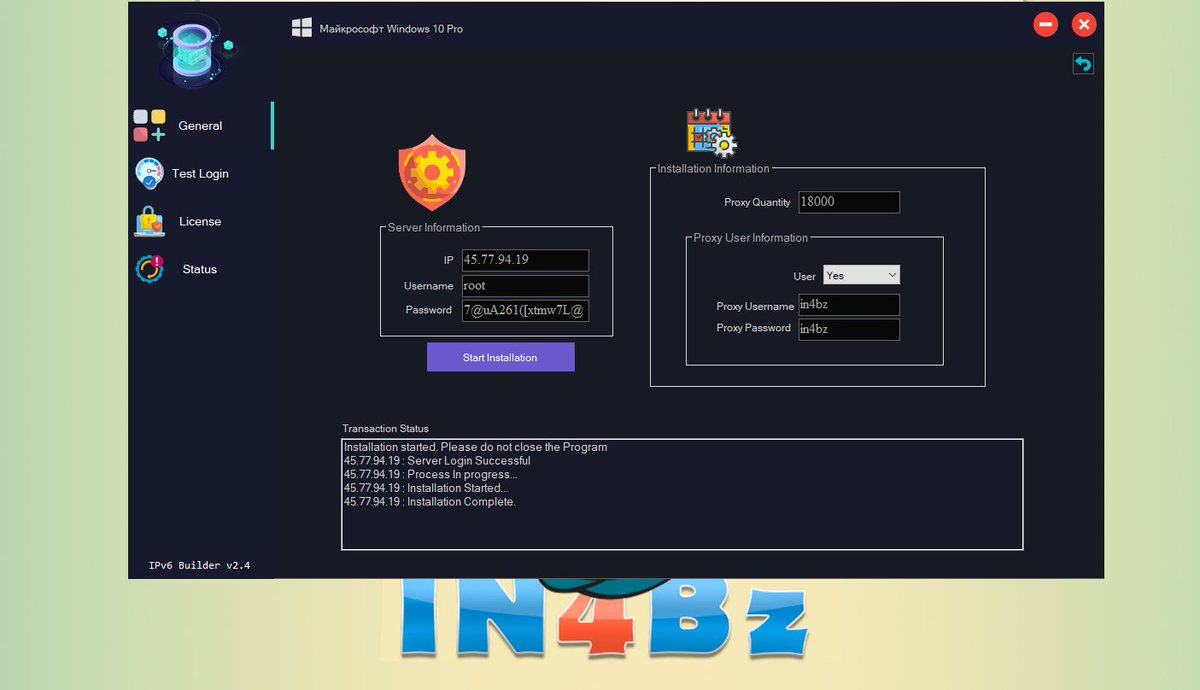Click the Transaction Status log box
Screen dimensions: 1200x690
[x=682, y=494]
